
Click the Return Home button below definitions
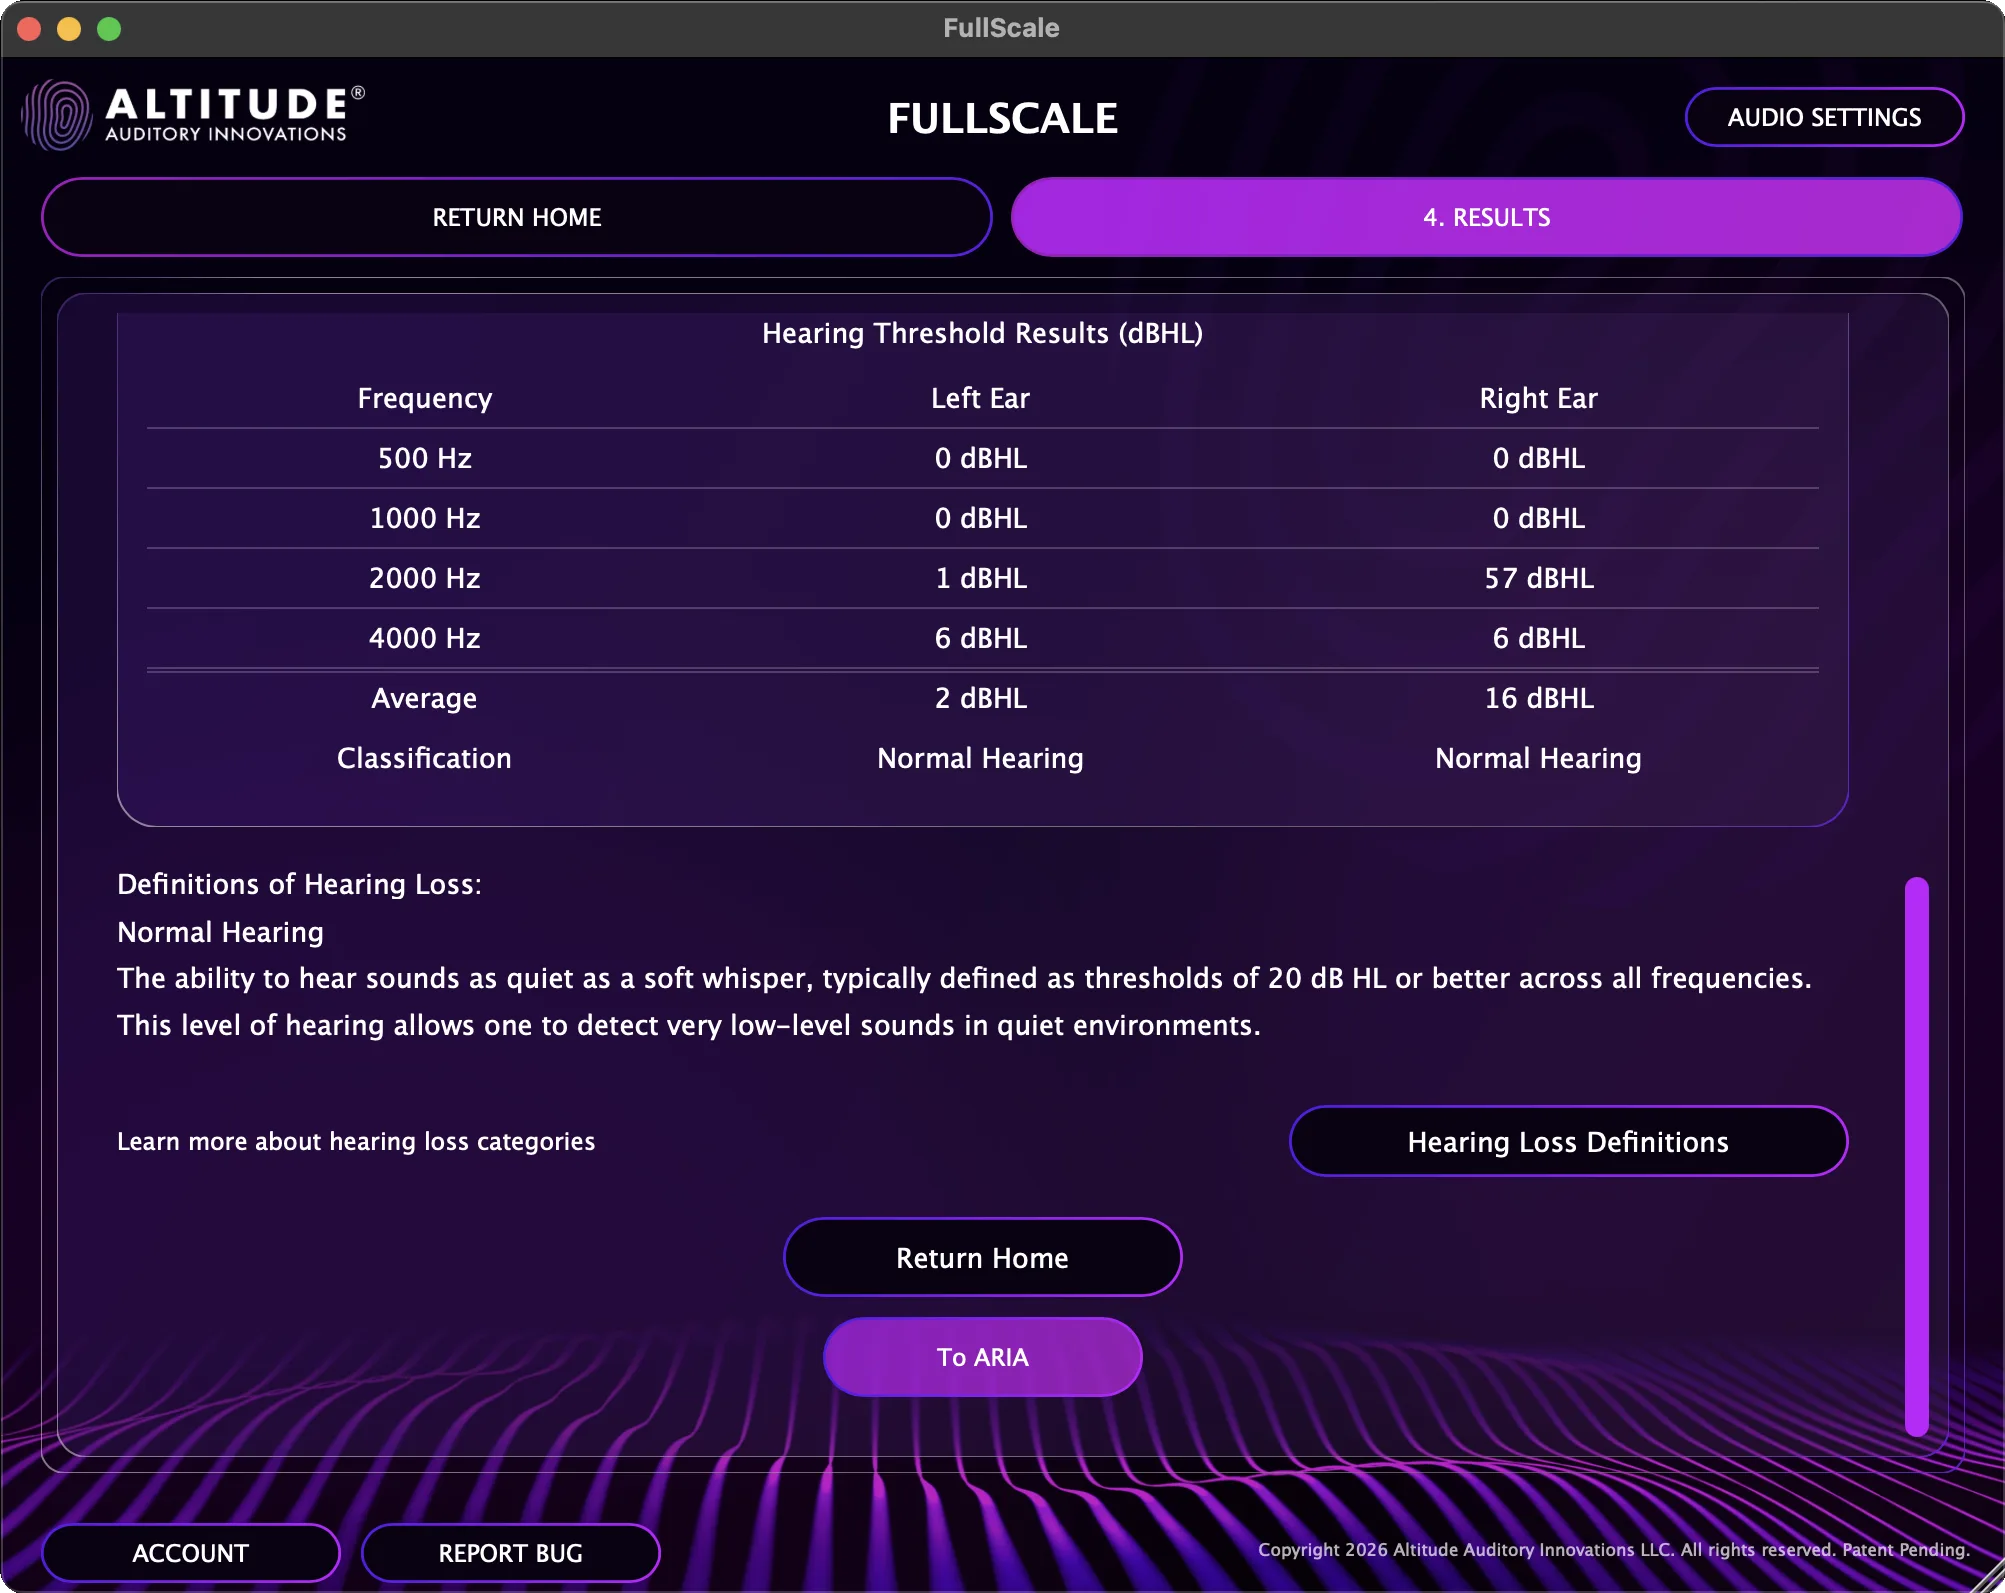coord(982,1257)
